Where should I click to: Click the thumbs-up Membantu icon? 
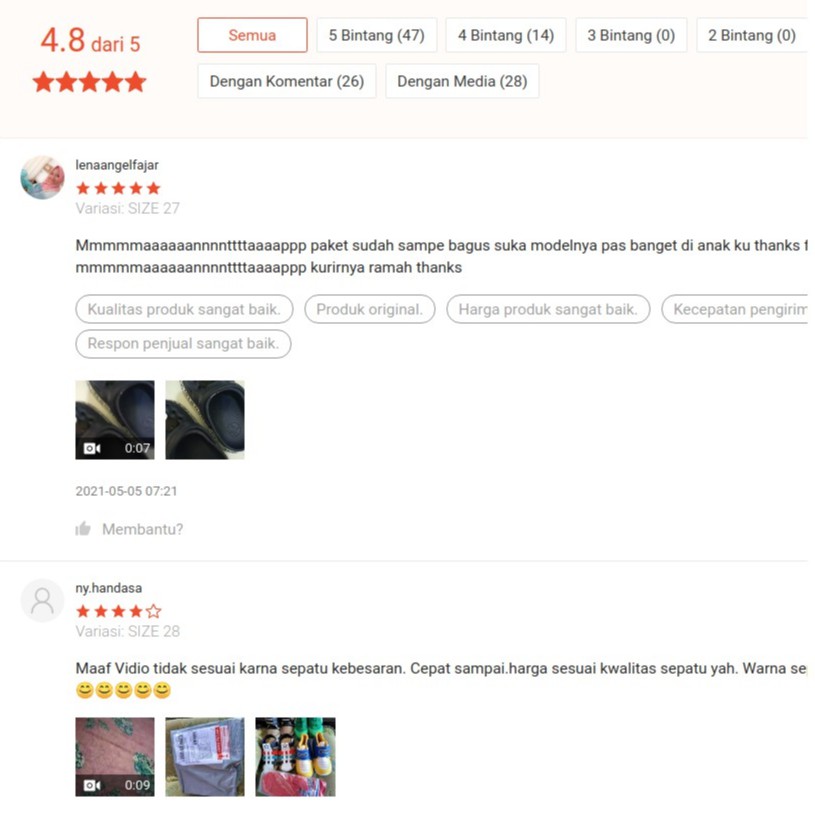point(83,529)
